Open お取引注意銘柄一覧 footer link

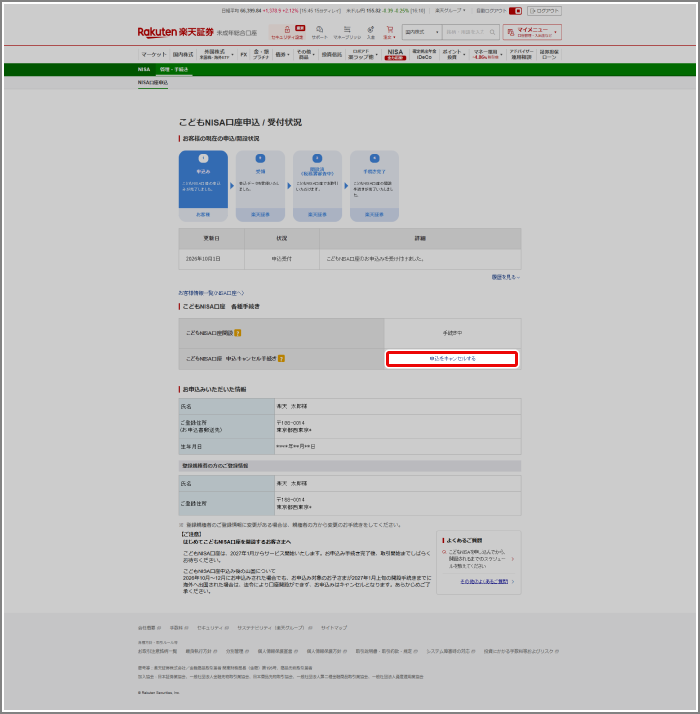pos(158,652)
